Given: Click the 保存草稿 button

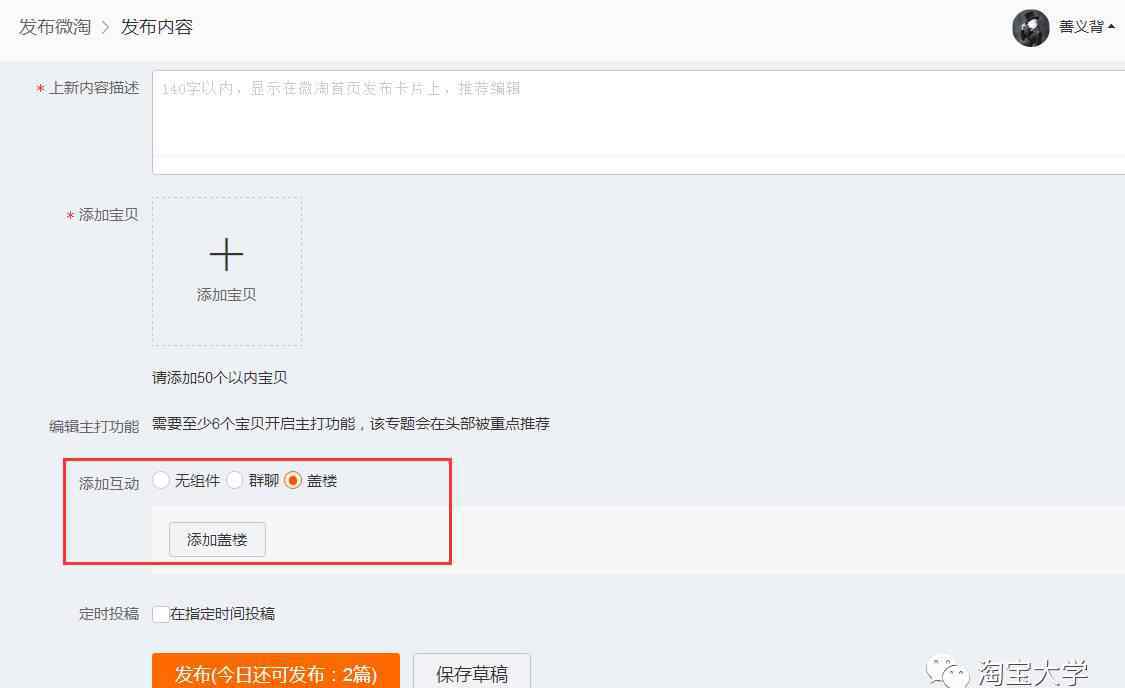Looking at the screenshot, I should (x=472, y=671).
